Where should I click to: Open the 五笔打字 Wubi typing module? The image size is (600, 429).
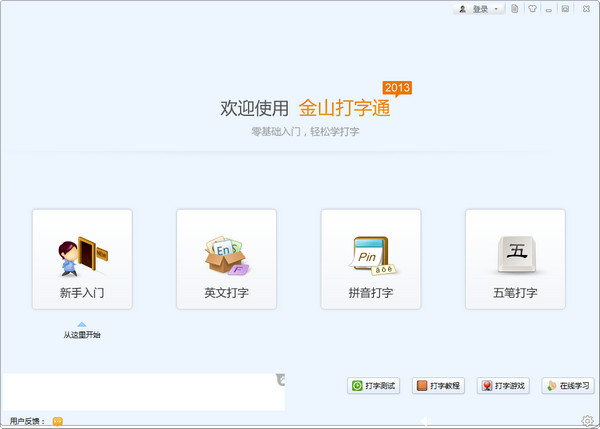[515, 259]
